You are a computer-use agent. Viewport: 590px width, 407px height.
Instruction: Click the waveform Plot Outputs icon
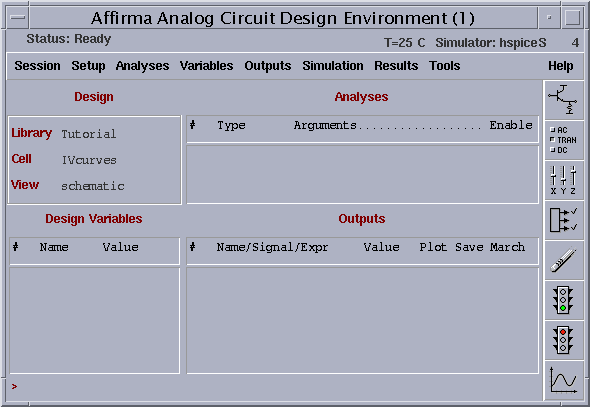pos(564,380)
